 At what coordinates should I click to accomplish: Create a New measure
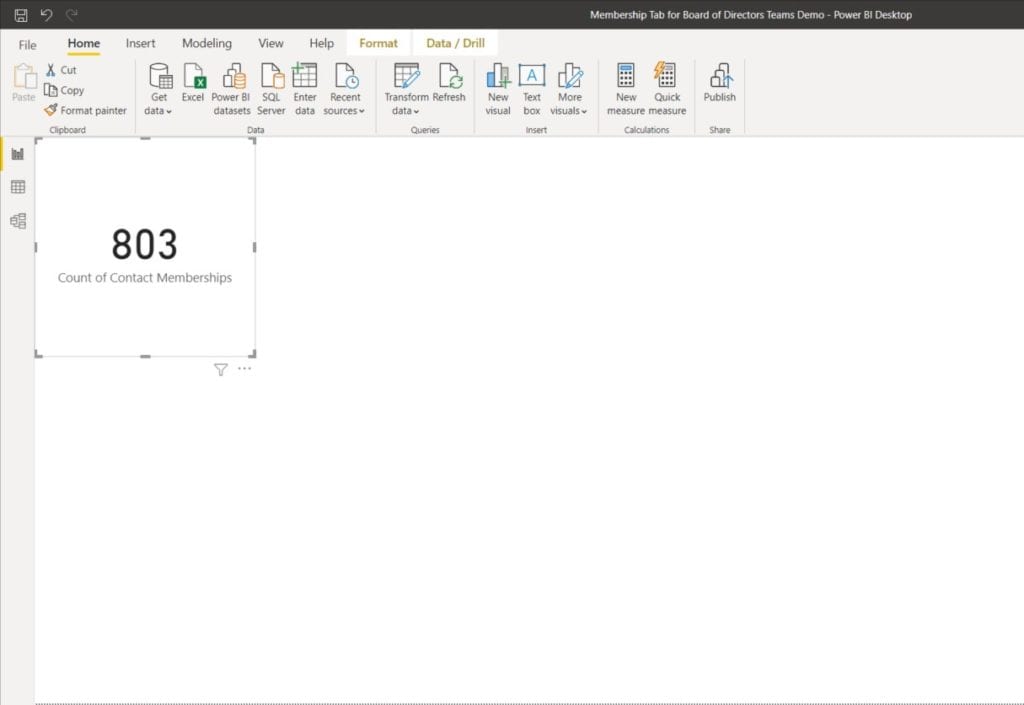pos(626,89)
